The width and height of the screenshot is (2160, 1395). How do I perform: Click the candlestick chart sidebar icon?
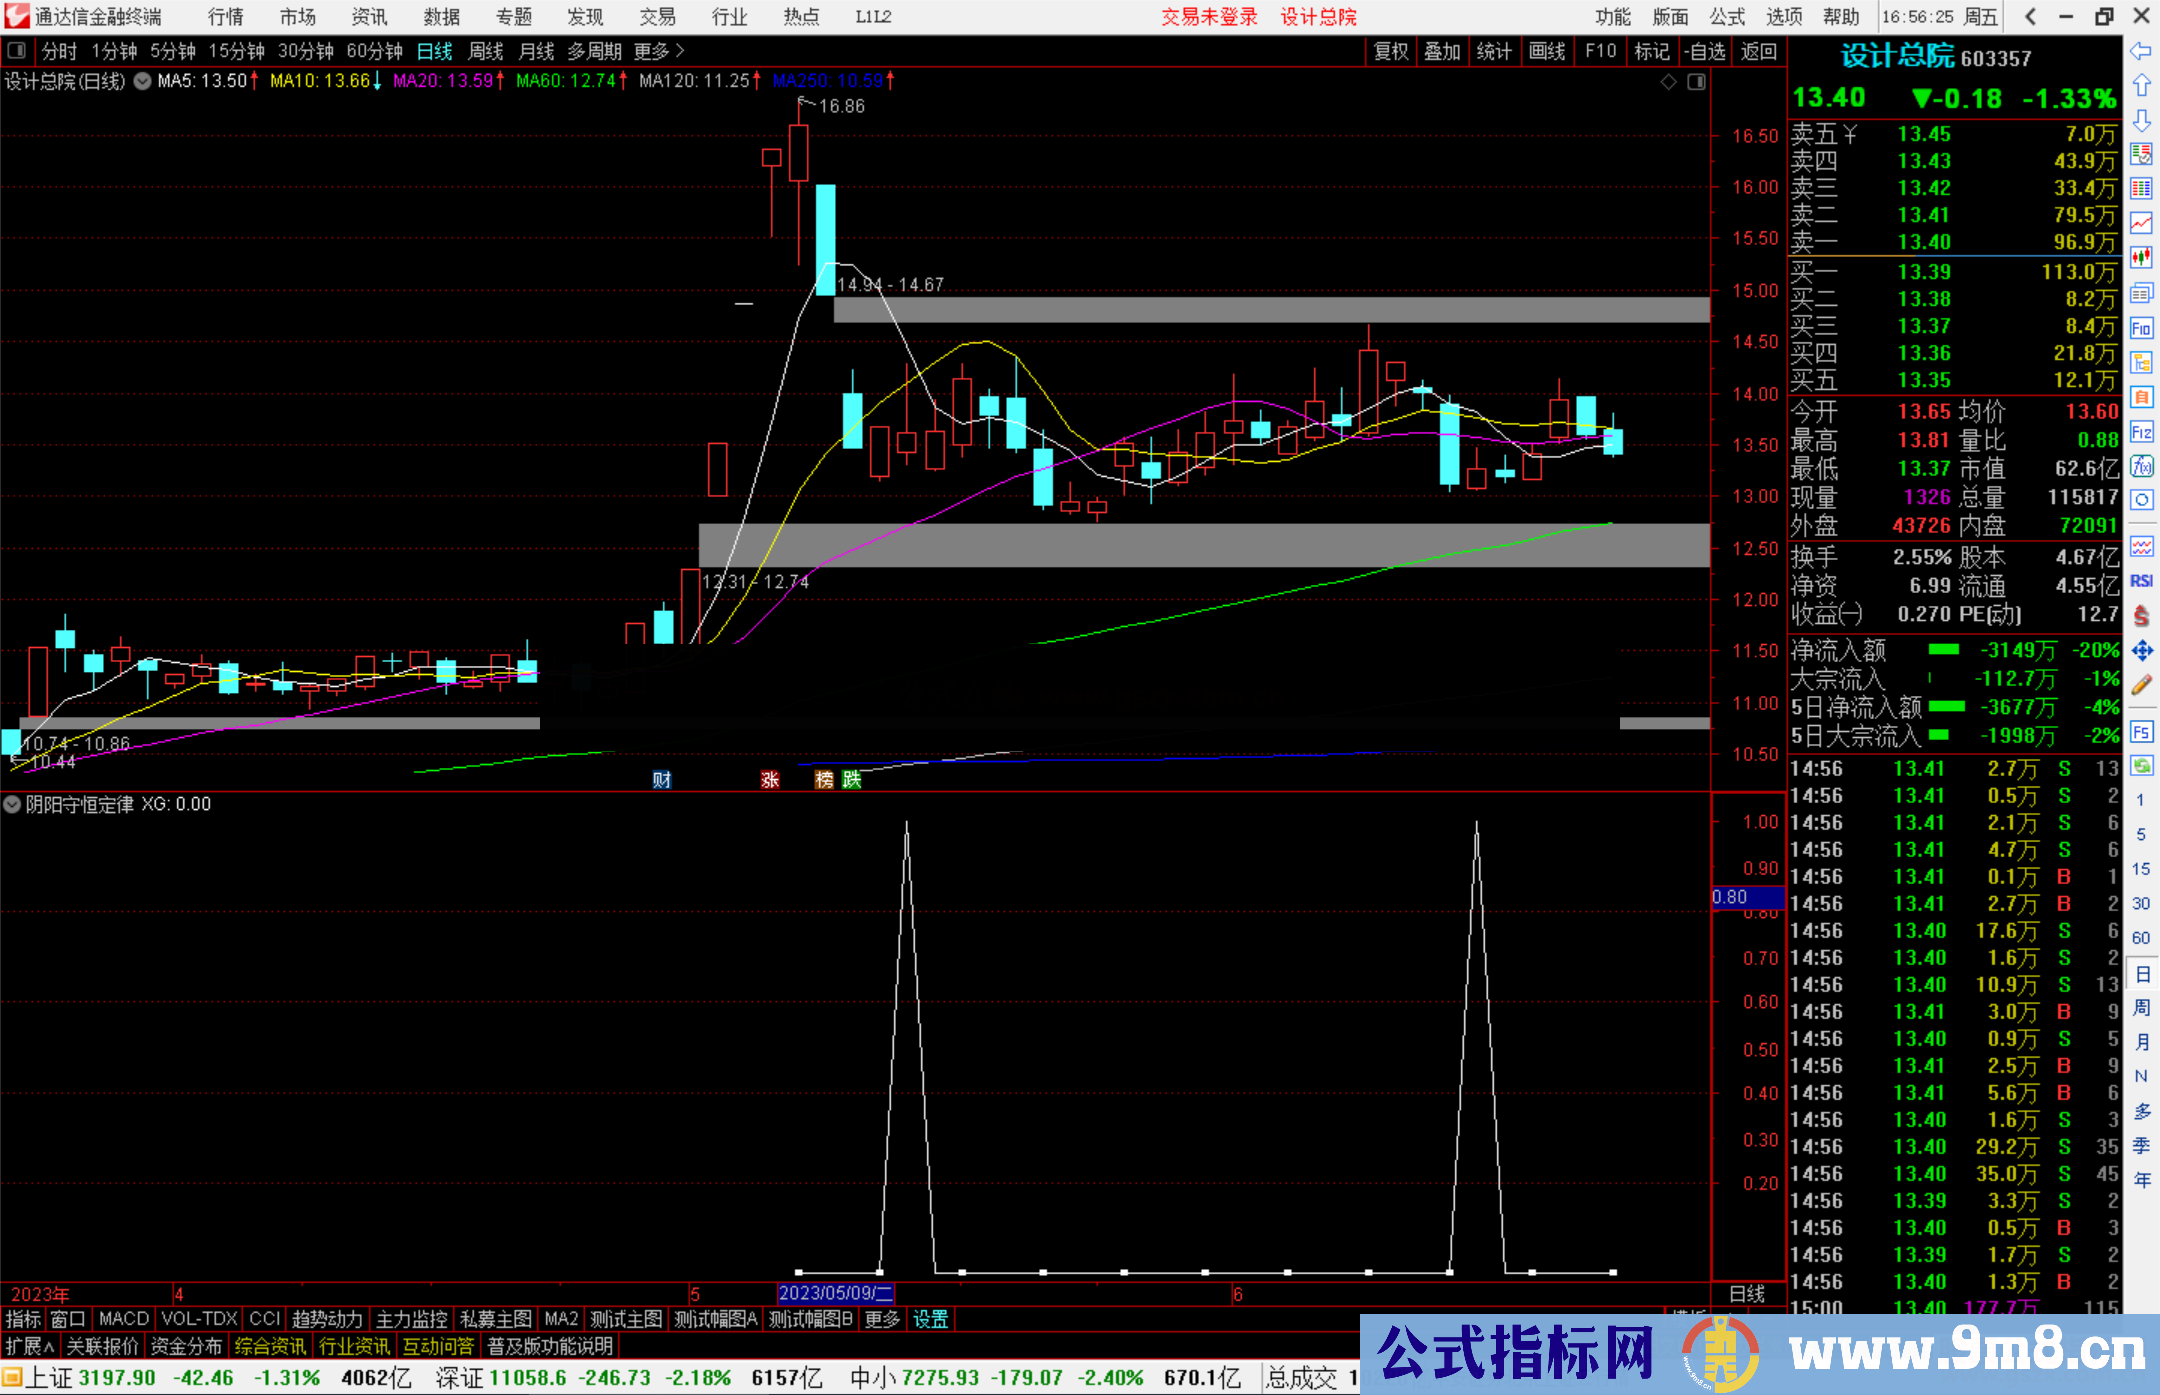pyautogui.click(x=2141, y=258)
